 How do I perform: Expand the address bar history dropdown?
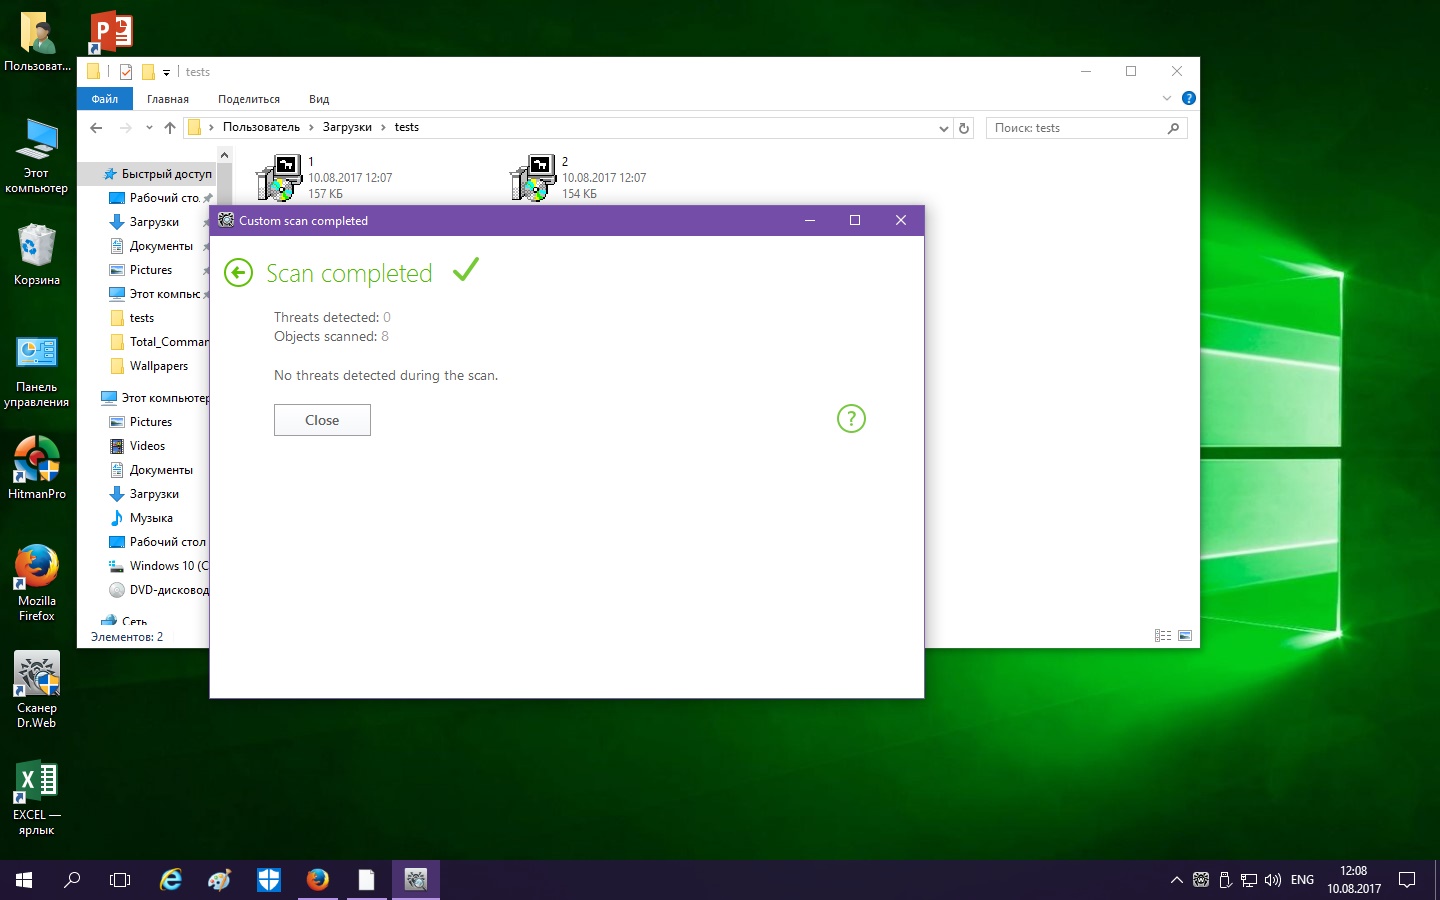(x=943, y=128)
